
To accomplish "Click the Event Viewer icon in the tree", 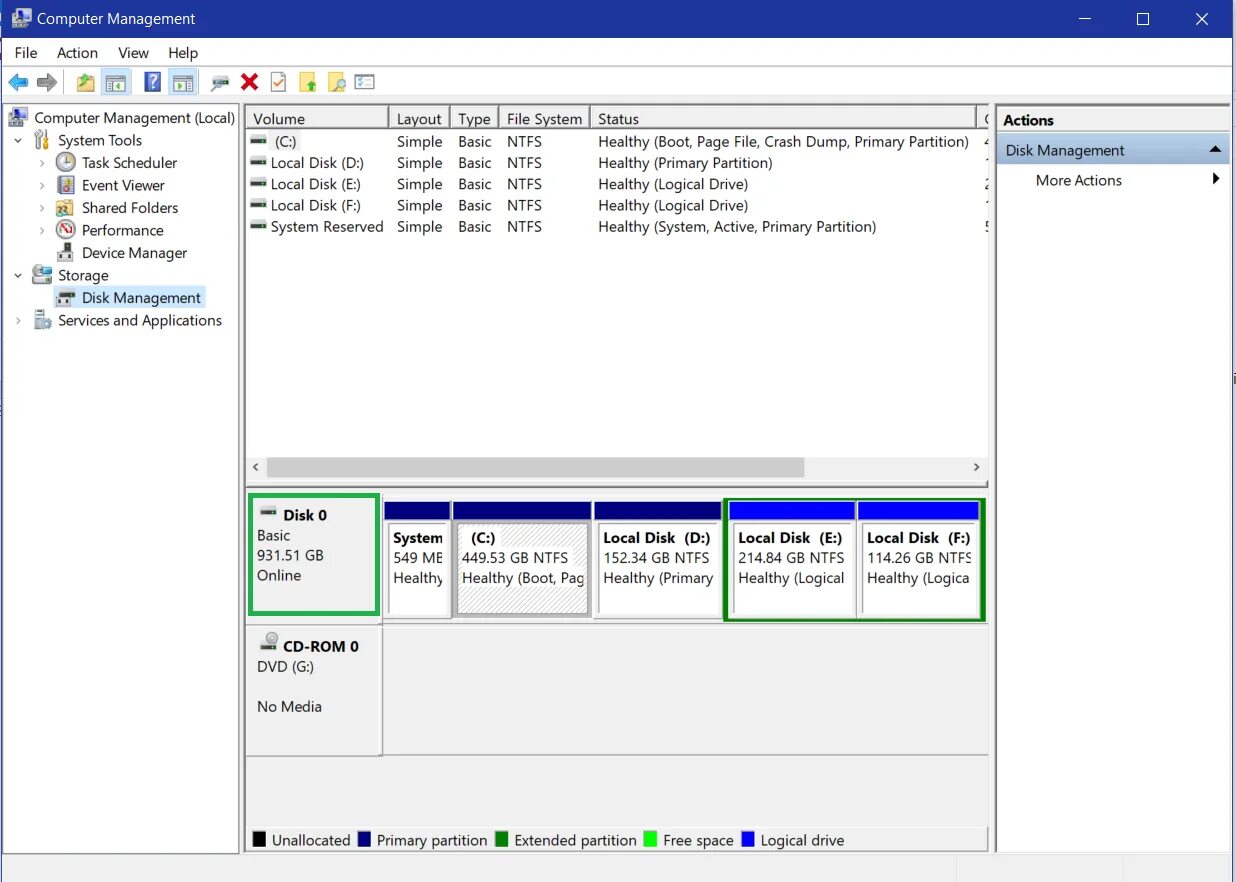I will (x=66, y=185).
